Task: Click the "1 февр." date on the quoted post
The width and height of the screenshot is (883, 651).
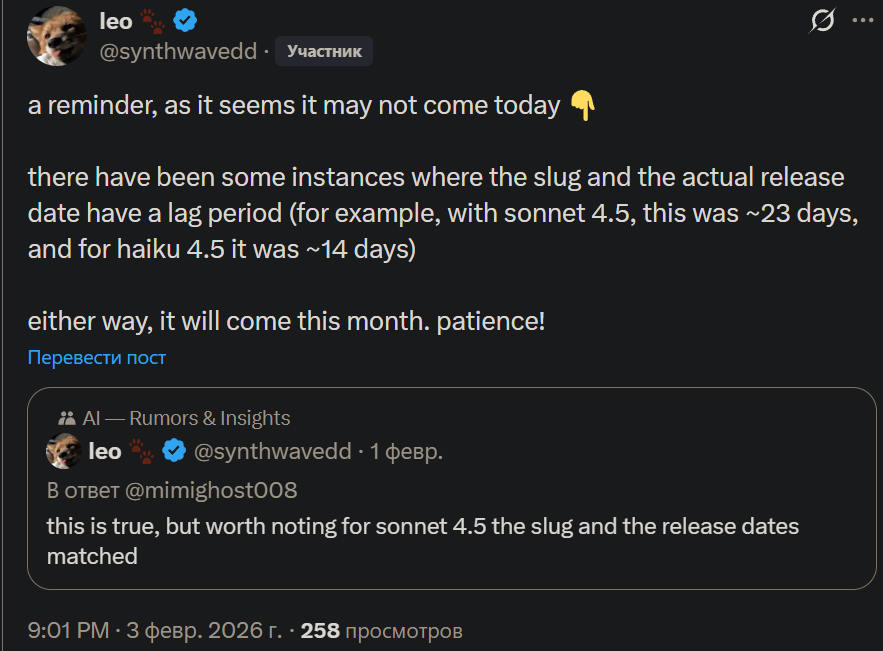Action: coord(406,451)
